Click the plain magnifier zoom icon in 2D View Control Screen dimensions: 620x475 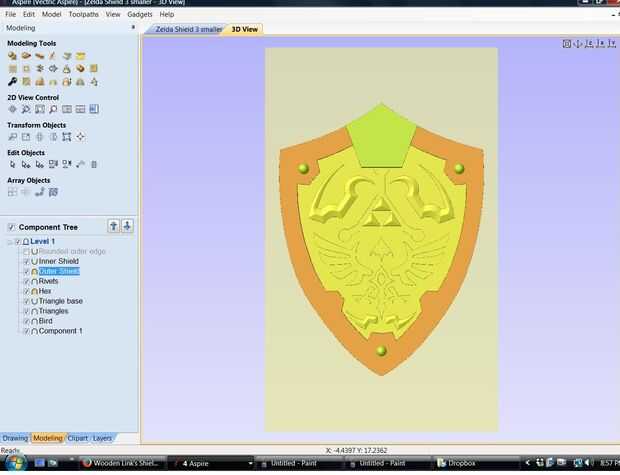(53, 109)
